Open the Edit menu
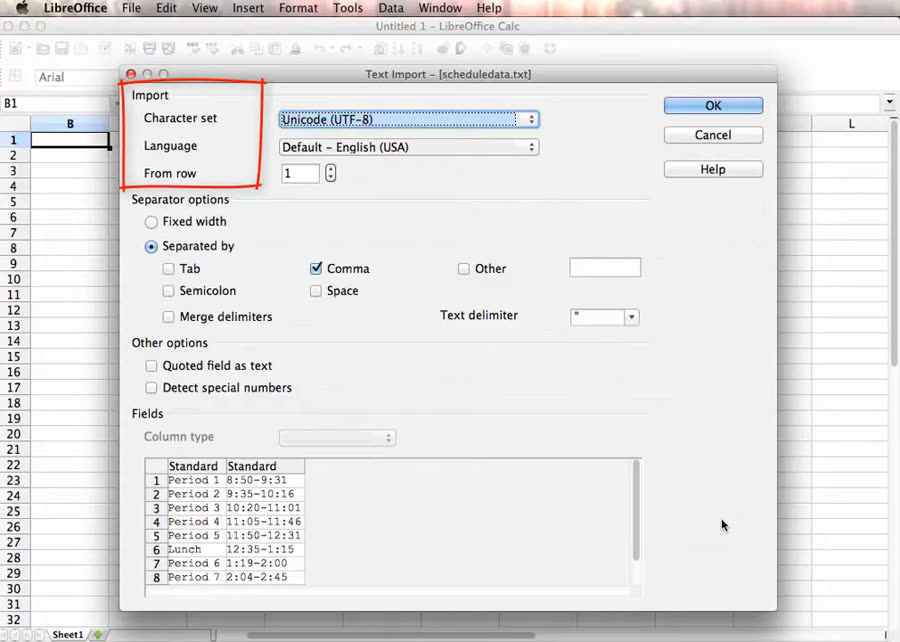Viewport: 900px width, 642px height. pyautogui.click(x=166, y=8)
